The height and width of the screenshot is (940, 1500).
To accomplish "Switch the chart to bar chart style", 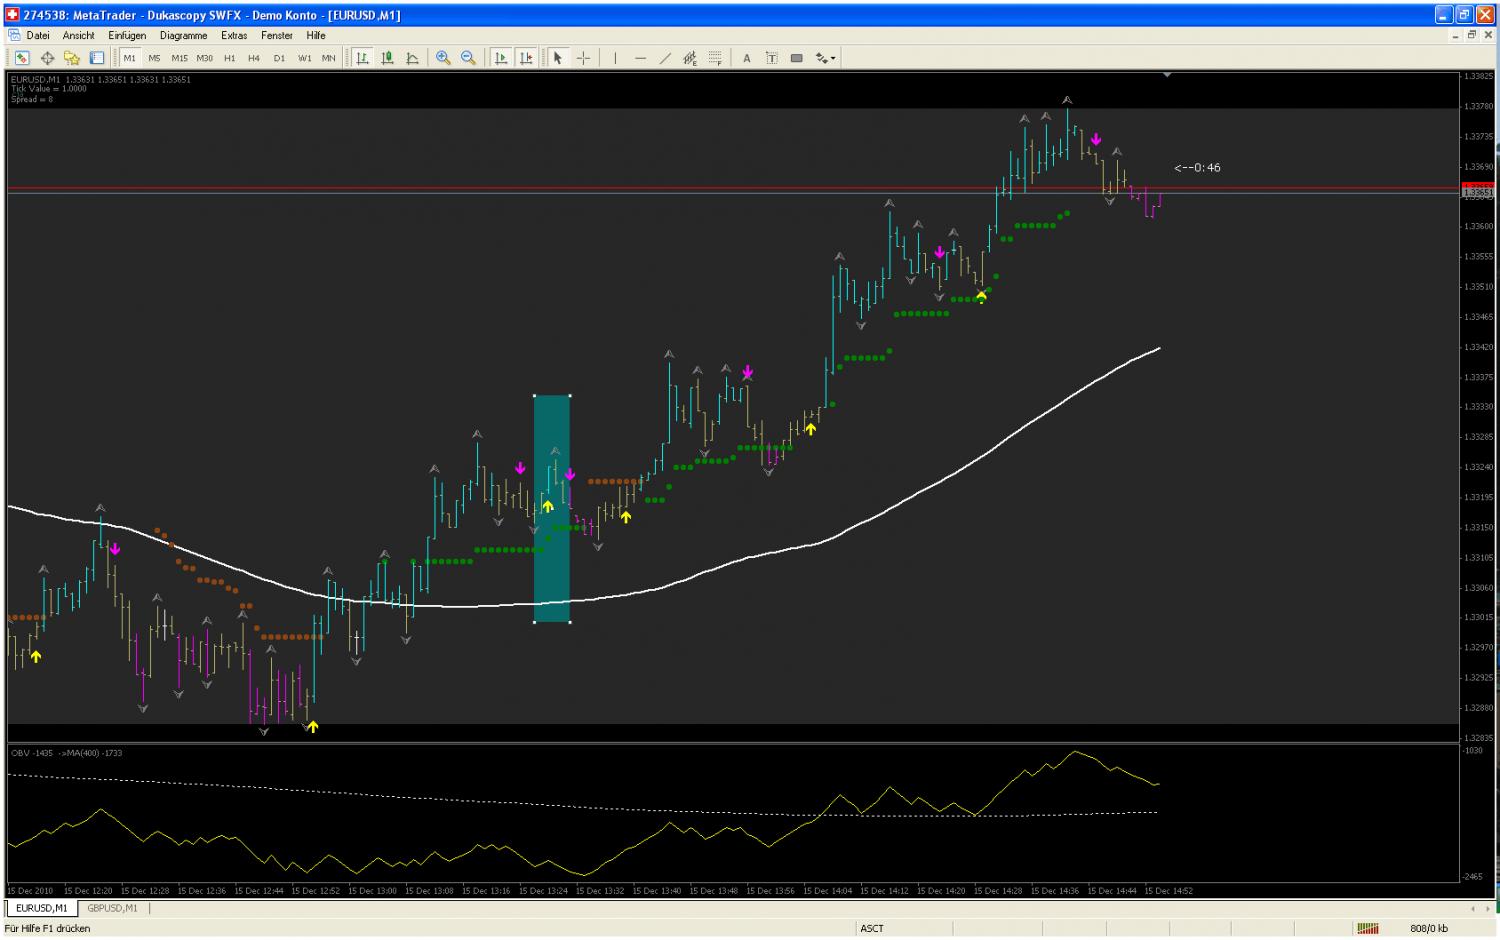I will tap(362, 58).
